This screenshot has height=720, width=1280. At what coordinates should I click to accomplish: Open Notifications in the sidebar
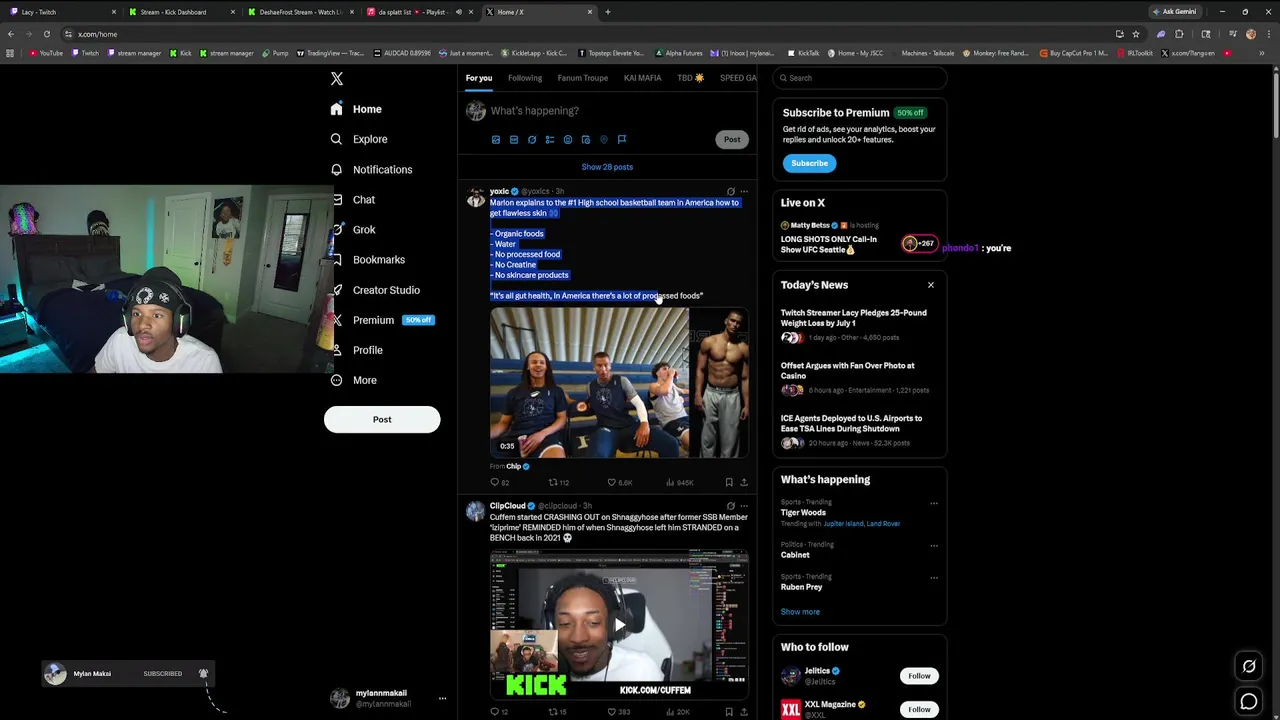point(371,169)
